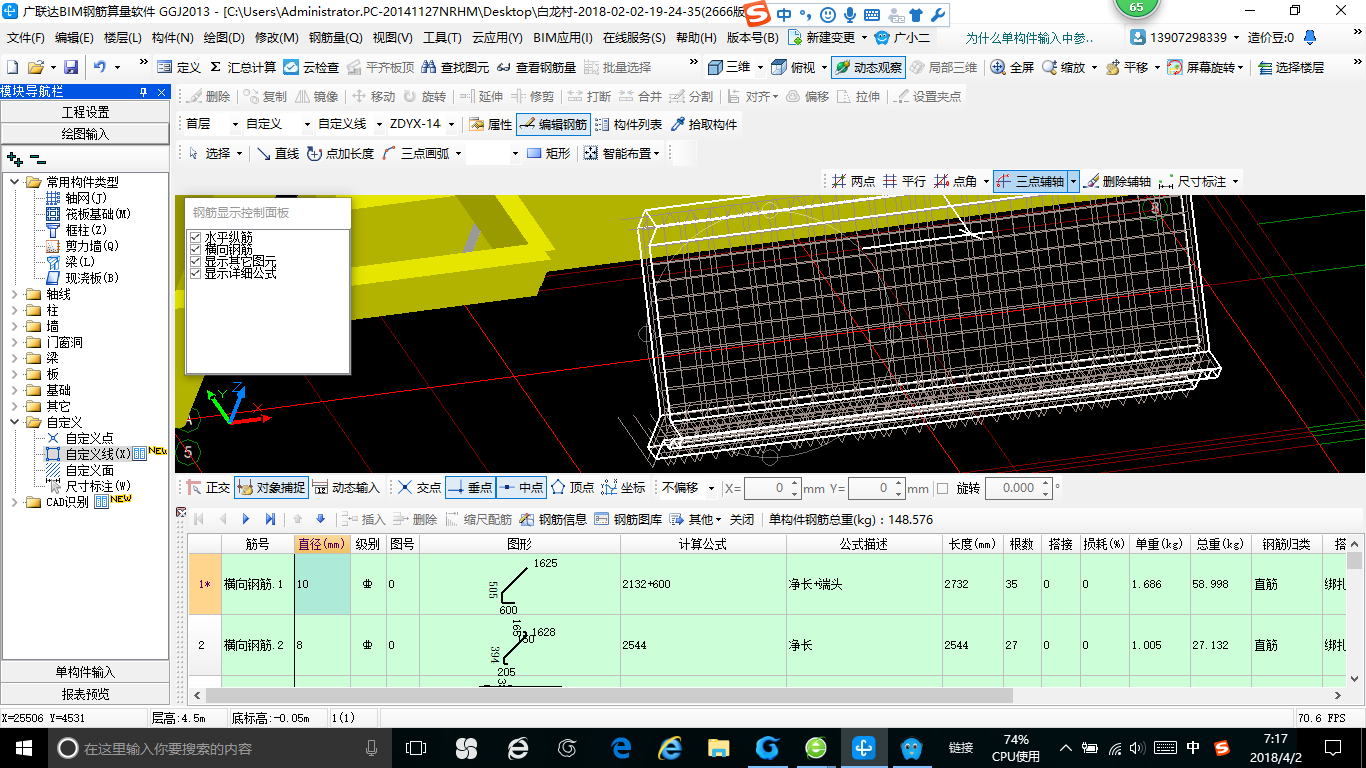Click 拾取构件 pick component tool

(704, 124)
